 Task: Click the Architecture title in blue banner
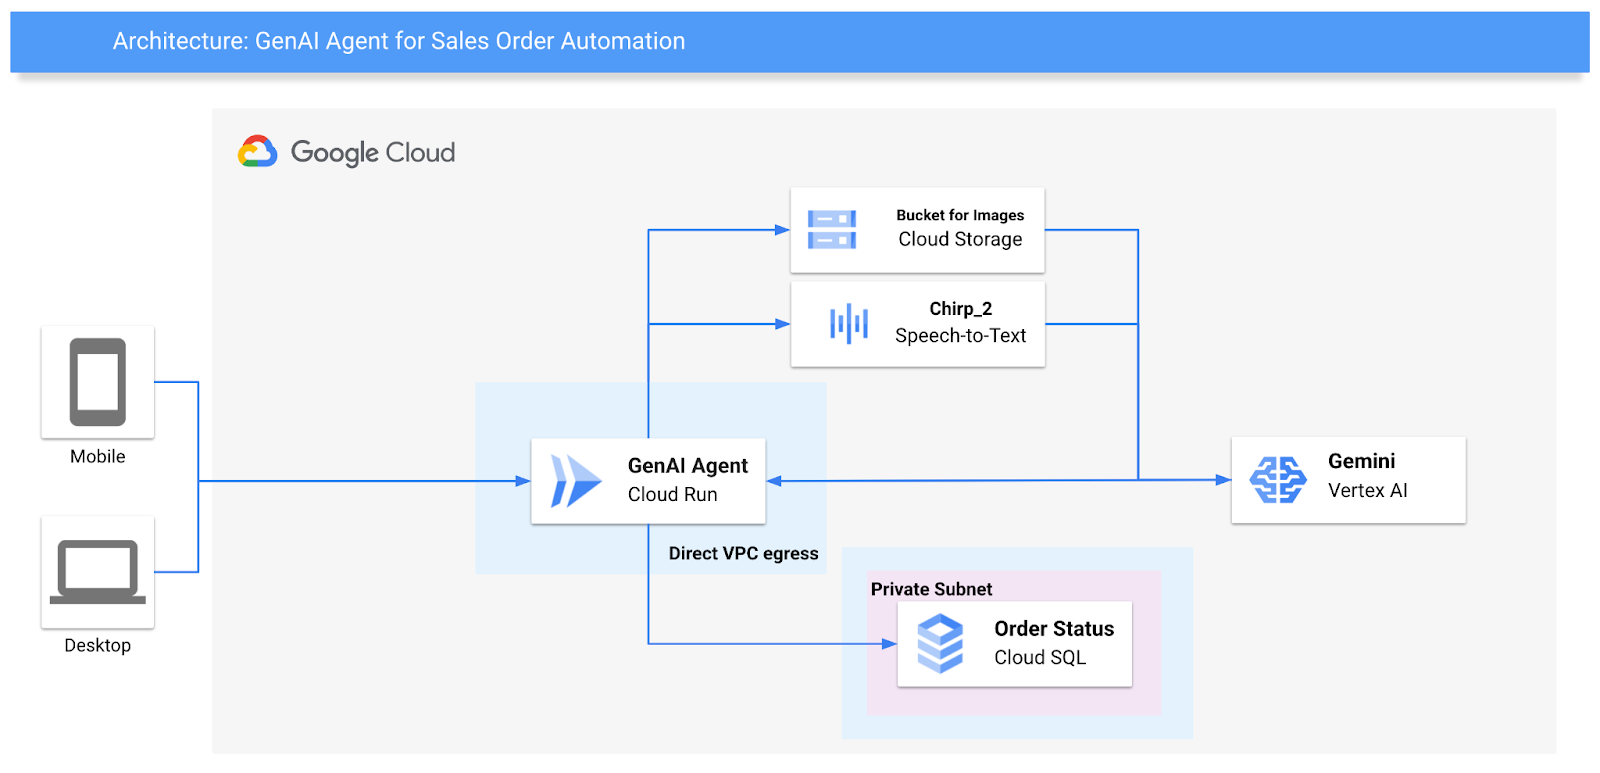[x=399, y=41]
